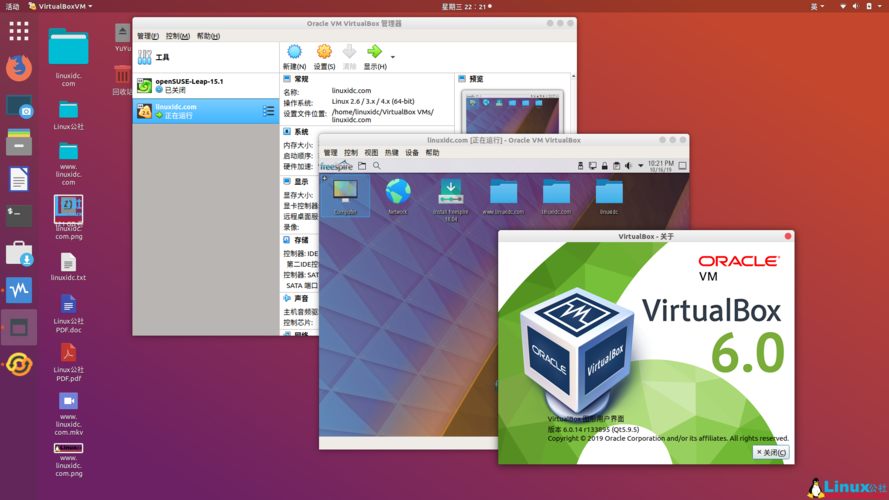Click the guest show desktop panel icon
Image resolution: width=889 pixels, height=500 pixels.
[x=683, y=166]
